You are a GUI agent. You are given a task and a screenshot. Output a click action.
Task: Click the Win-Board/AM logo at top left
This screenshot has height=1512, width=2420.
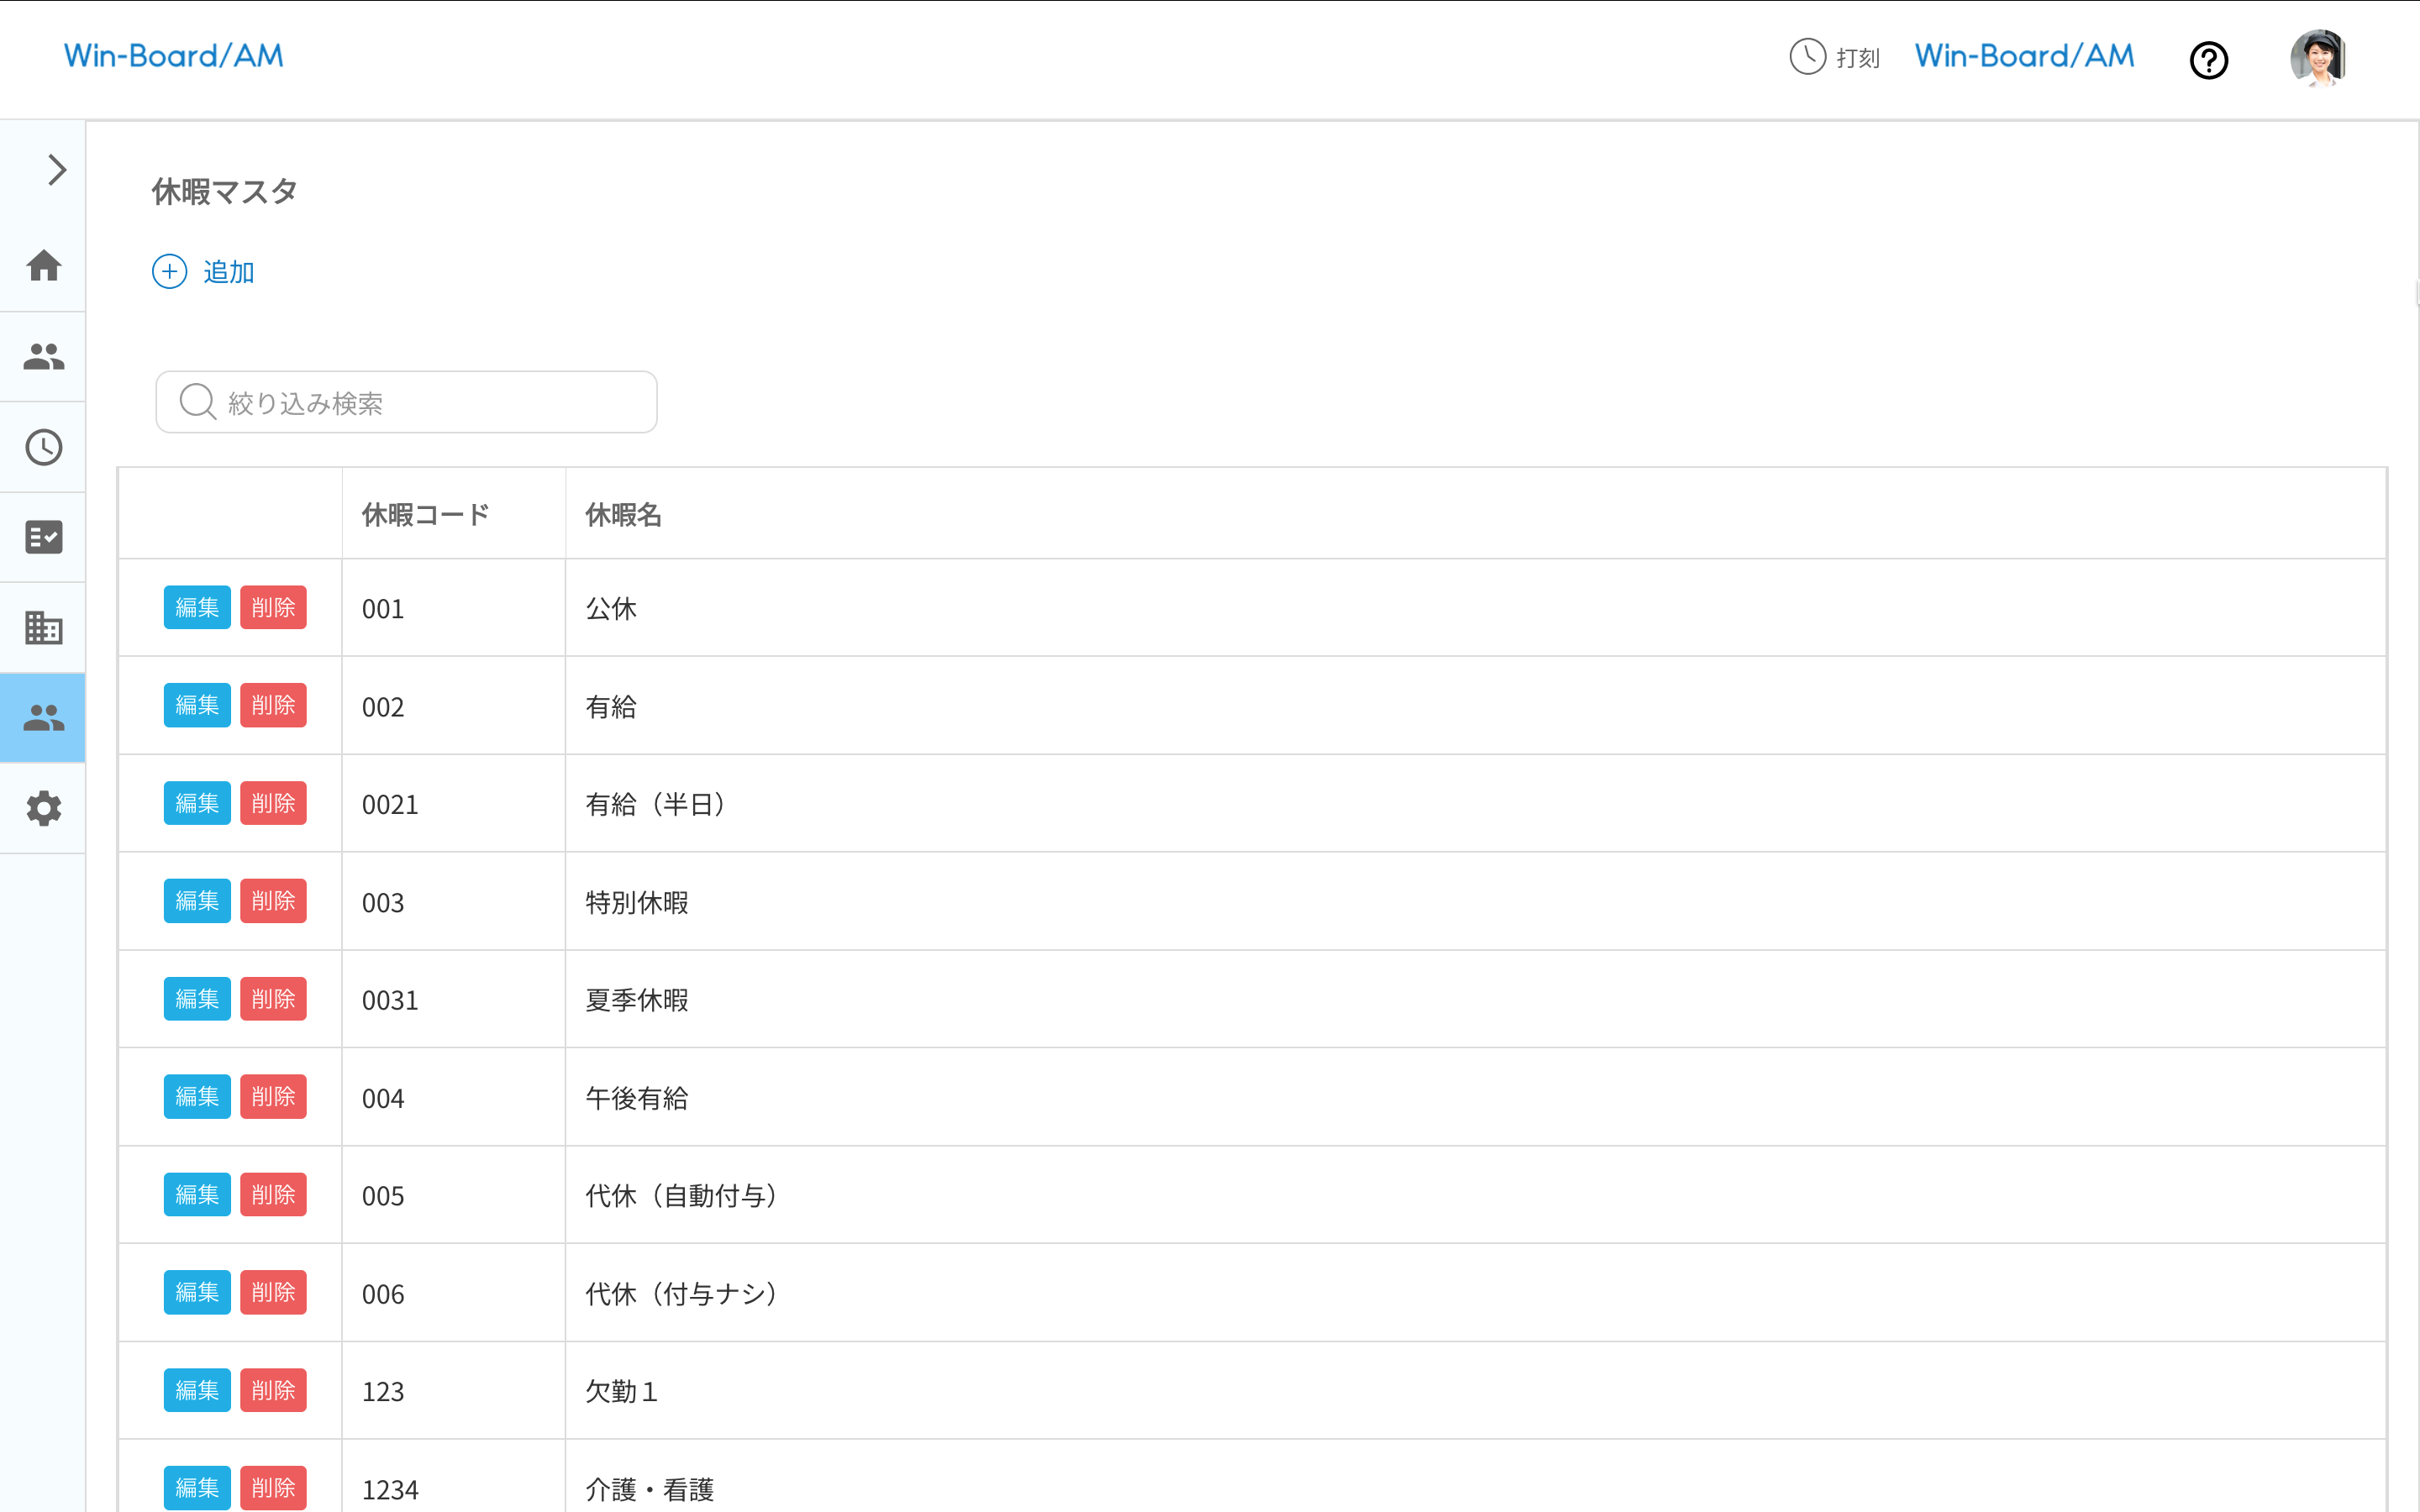click(174, 56)
